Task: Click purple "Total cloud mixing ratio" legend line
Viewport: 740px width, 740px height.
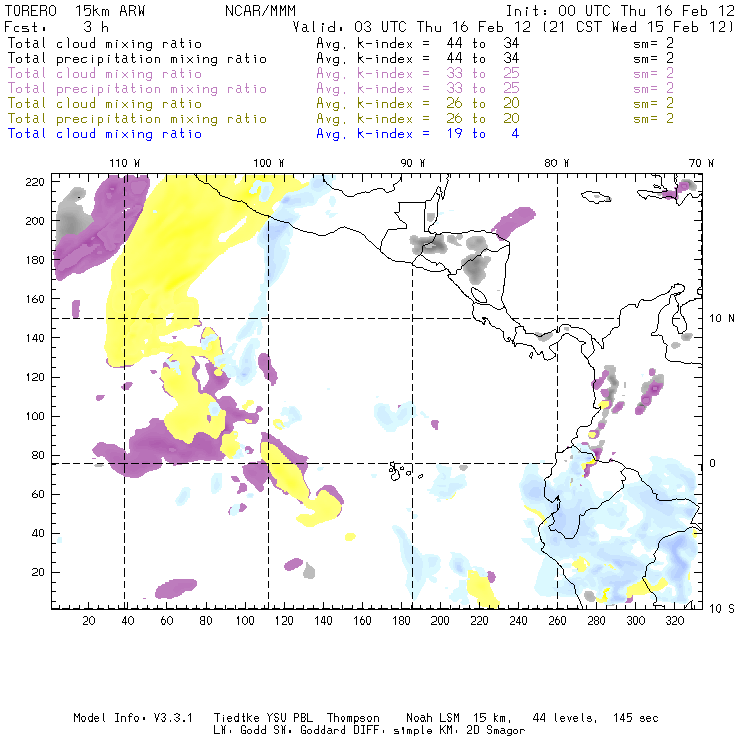Action: click(105, 74)
